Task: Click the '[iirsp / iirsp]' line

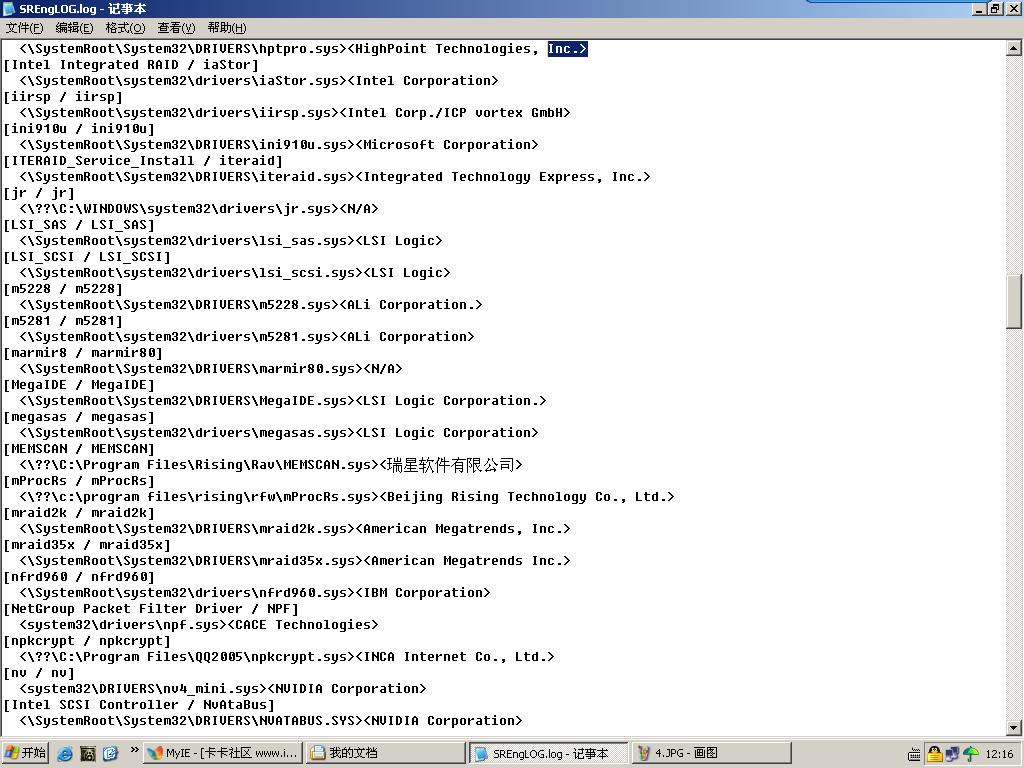Action: point(63,97)
